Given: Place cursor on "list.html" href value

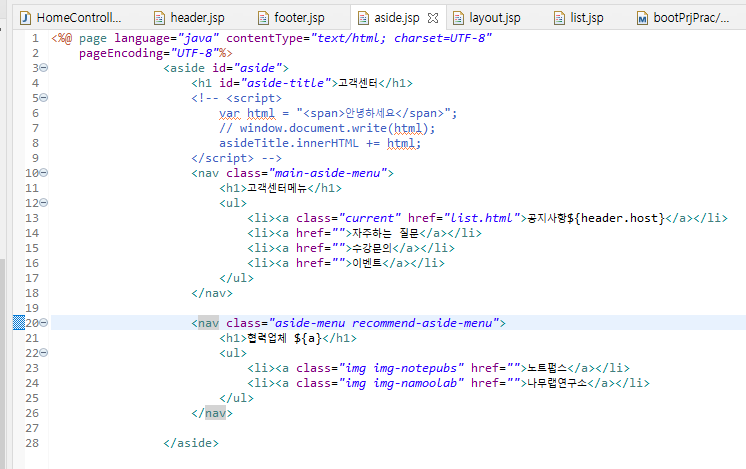Looking at the screenshot, I should pos(482,218).
